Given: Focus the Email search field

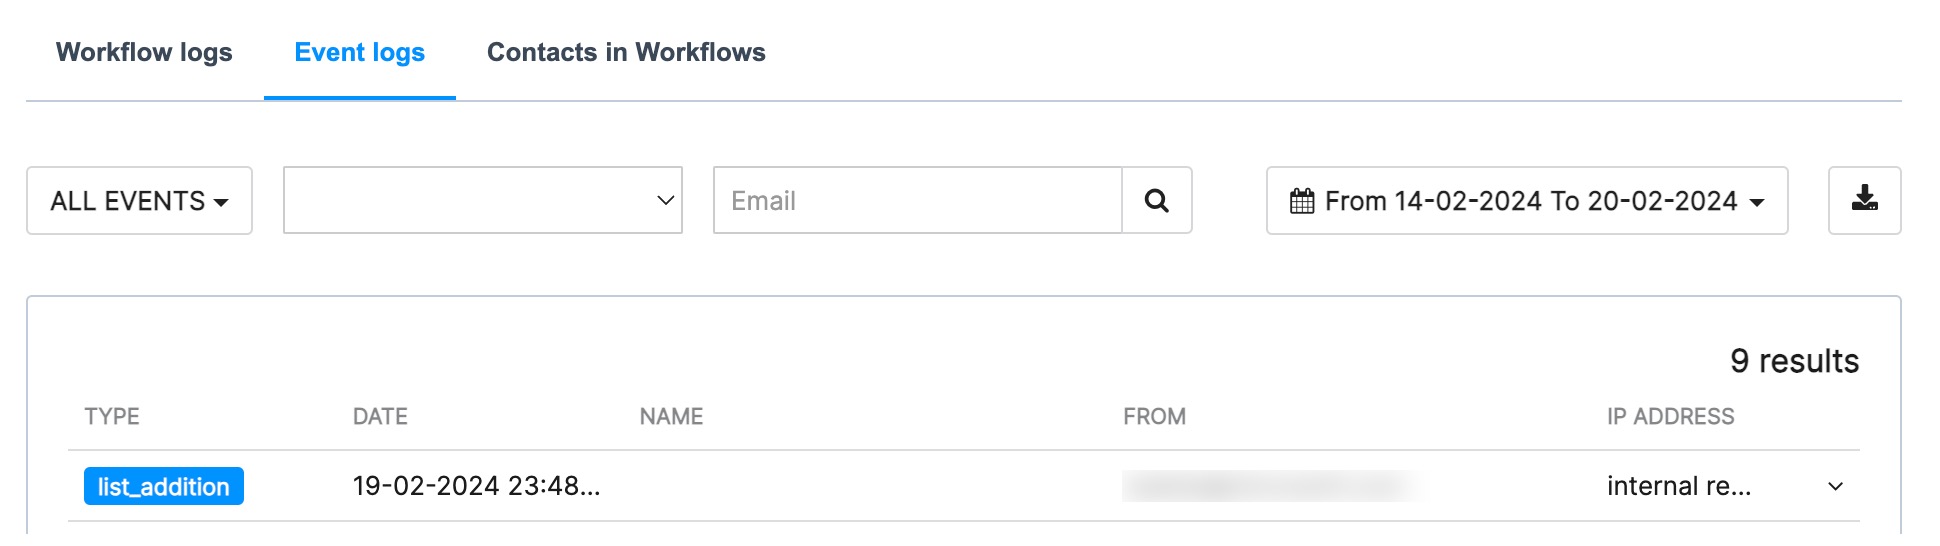Looking at the screenshot, I should 918,201.
